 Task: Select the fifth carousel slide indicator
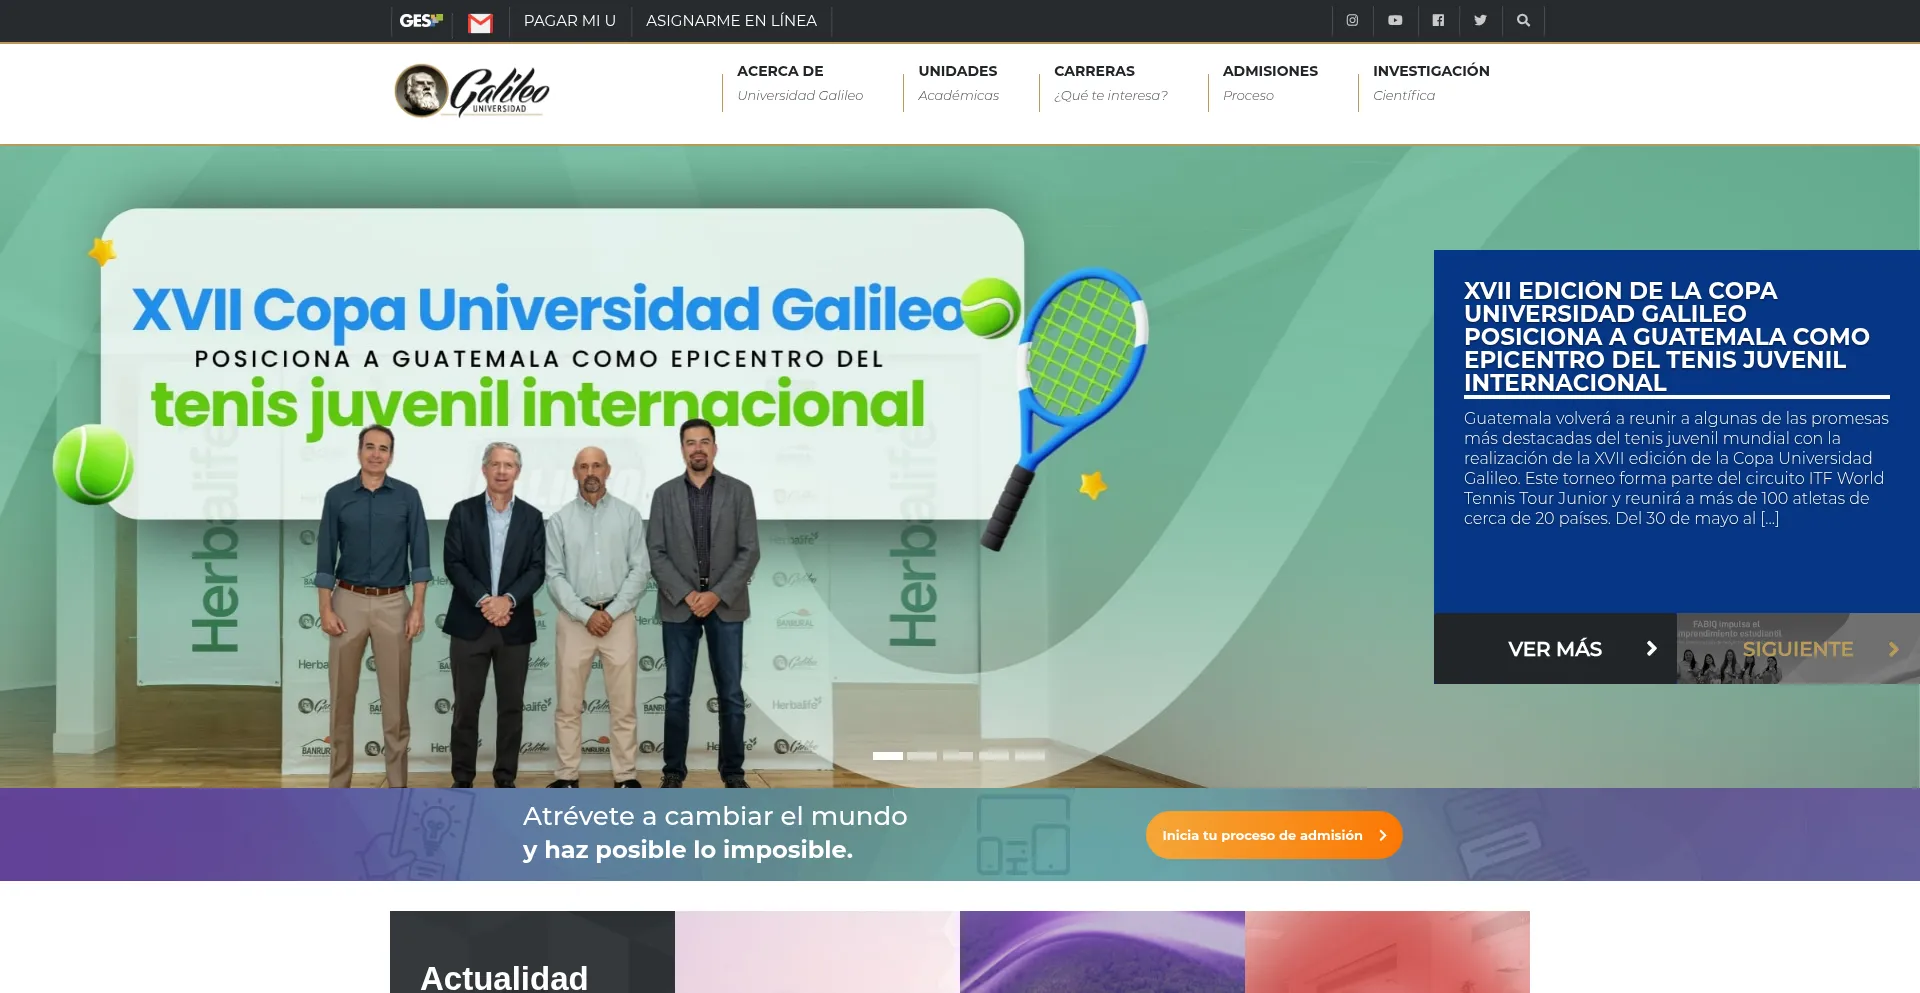click(x=1030, y=756)
